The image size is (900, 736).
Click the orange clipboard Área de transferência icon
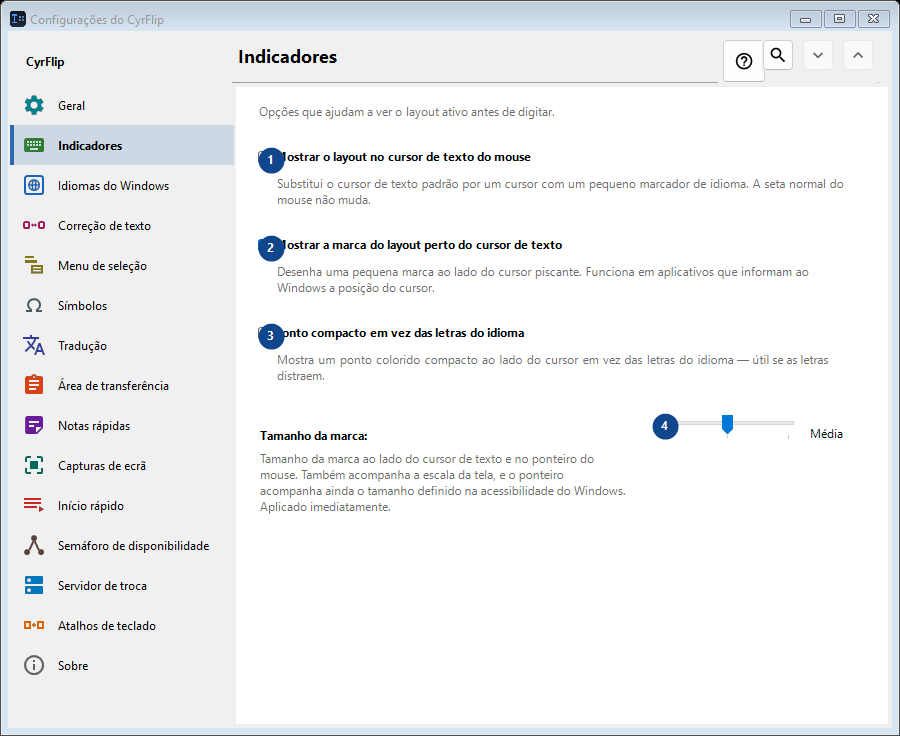[34, 385]
